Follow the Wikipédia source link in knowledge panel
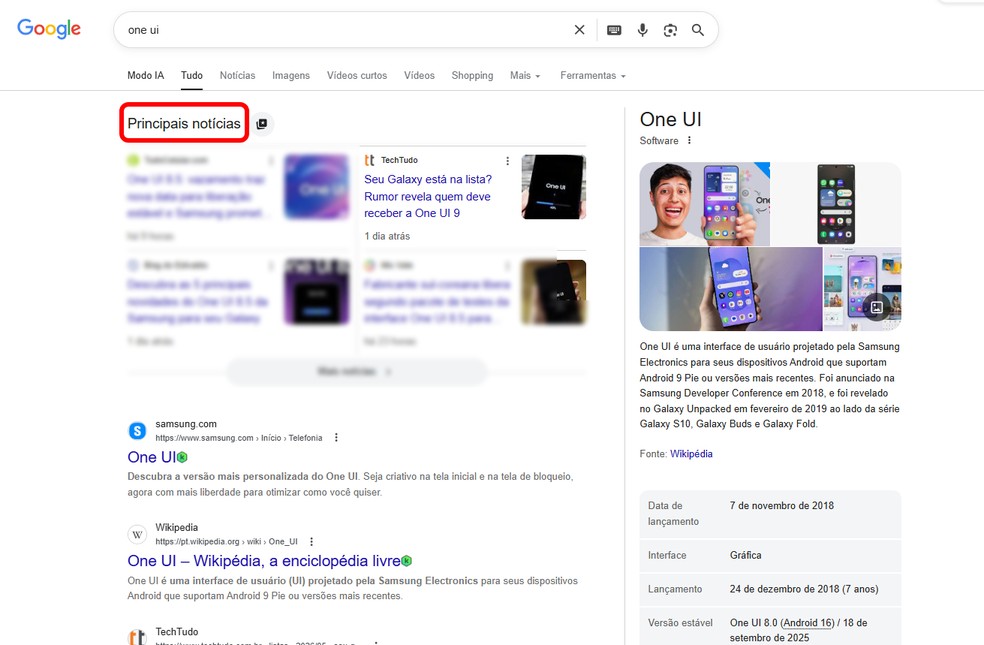The height and width of the screenshot is (645, 984). pos(691,454)
